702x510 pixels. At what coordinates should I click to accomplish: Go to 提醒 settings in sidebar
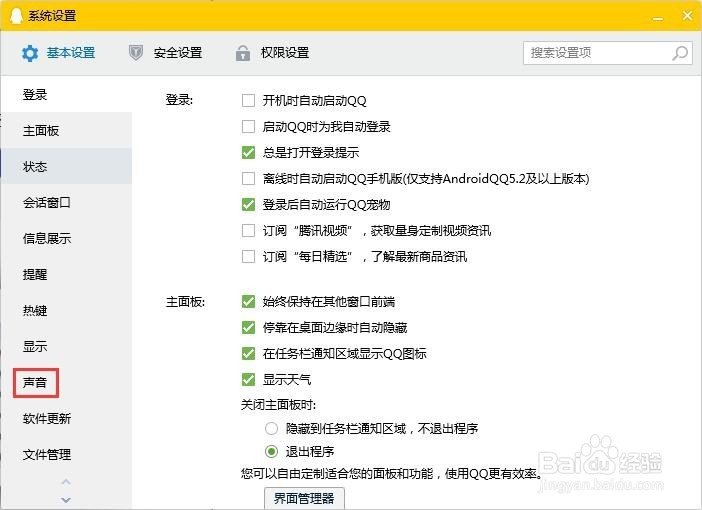pyautogui.click(x=66, y=274)
